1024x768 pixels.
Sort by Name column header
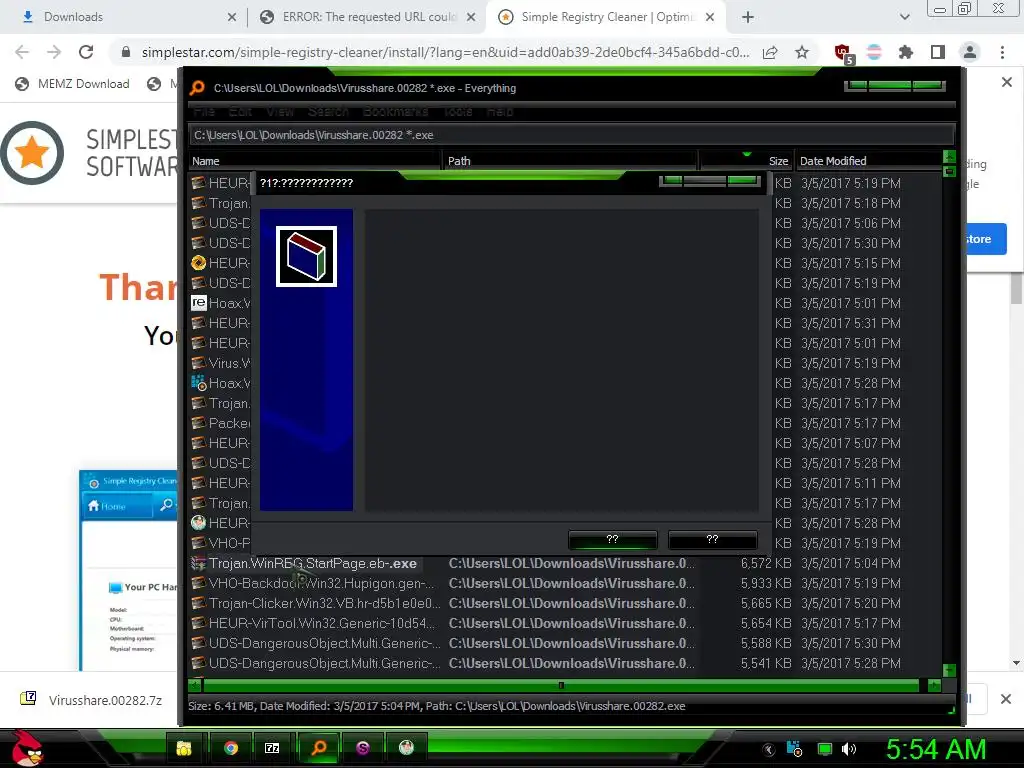tap(315, 161)
